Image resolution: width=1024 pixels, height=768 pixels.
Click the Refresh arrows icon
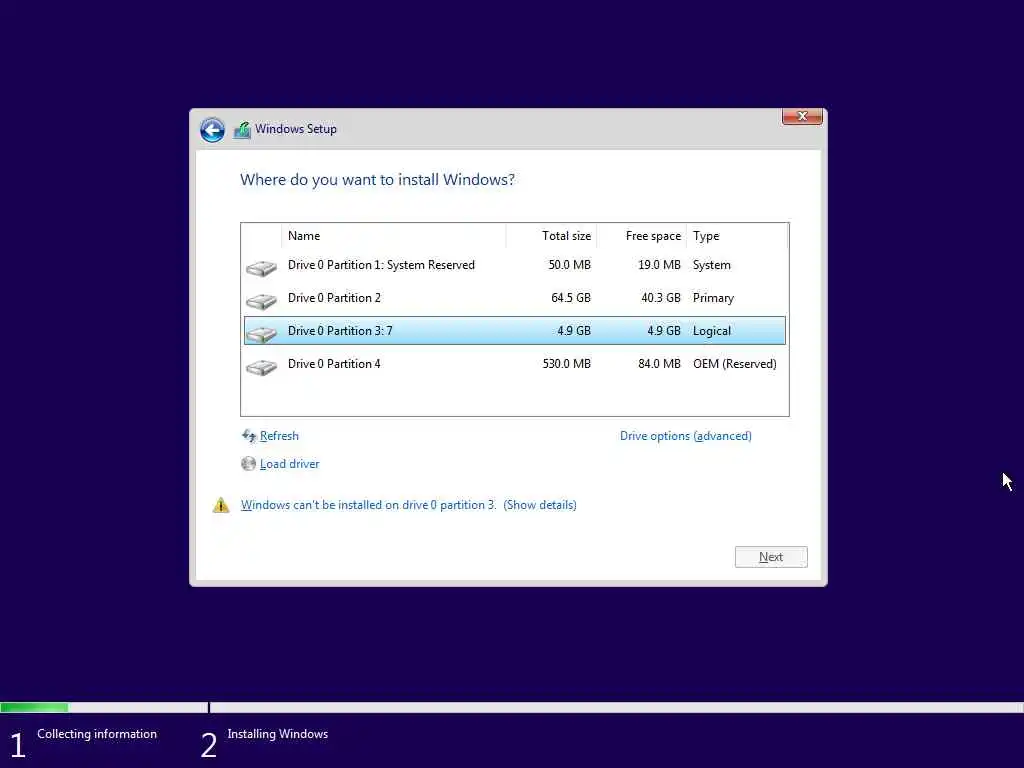click(x=249, y=436)
